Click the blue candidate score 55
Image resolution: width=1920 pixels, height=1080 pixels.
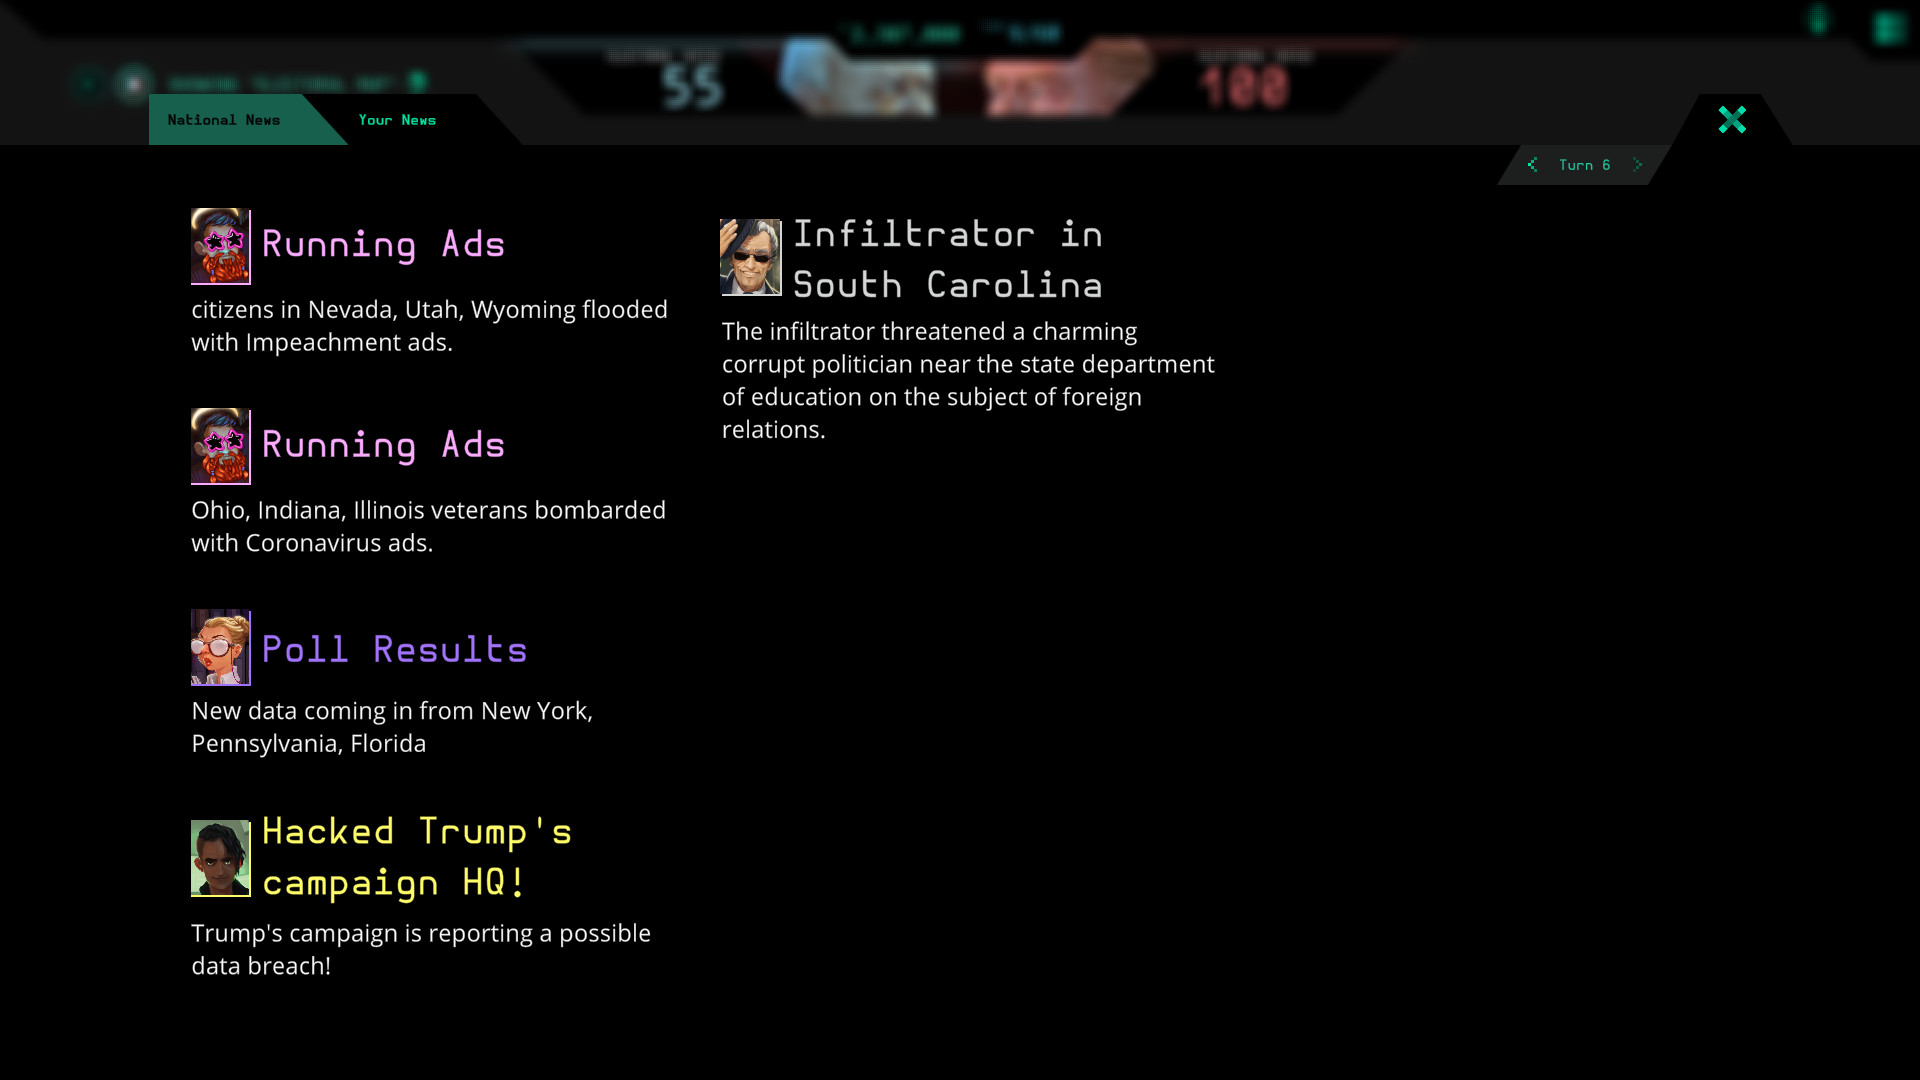tap(691, 87)
